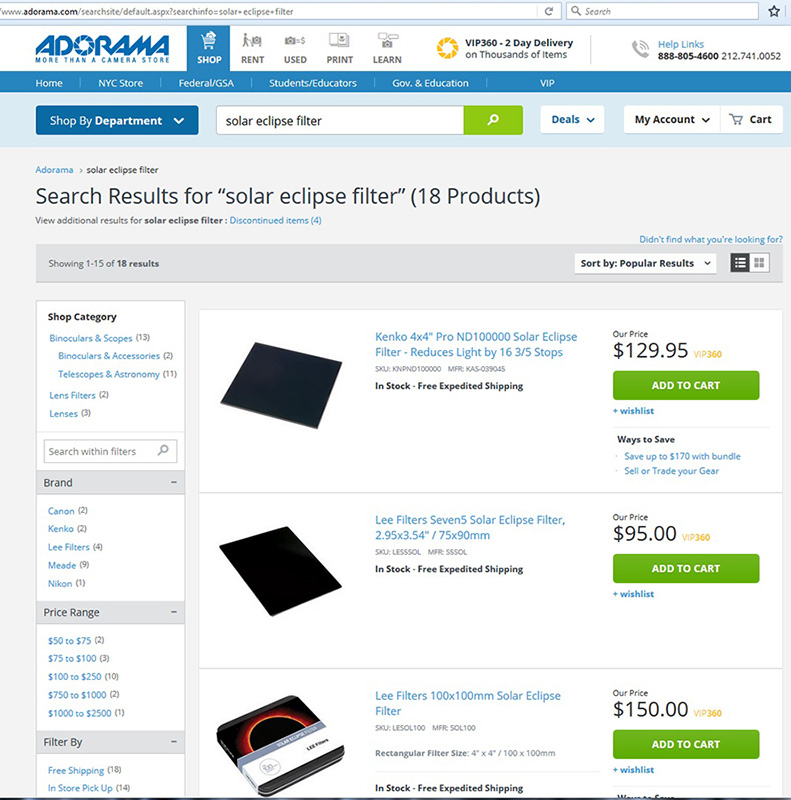The image size is (791, 800).
Task: Collapse the Brand filter section
Action: [x=174, y=482]
